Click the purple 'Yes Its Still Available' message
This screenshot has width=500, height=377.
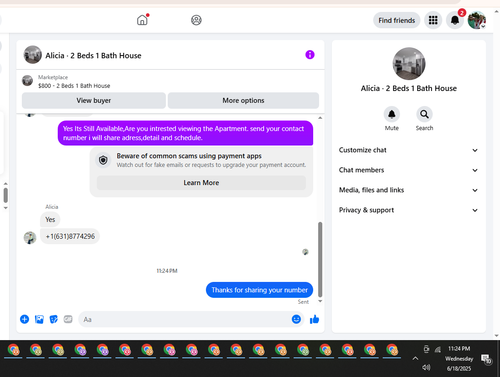(x=185, y=133)
